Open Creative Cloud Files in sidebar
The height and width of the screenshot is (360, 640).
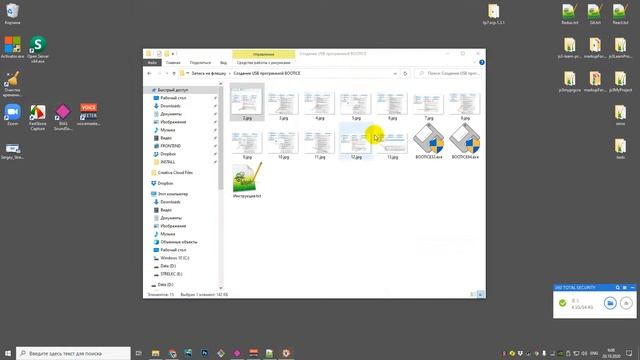coord(175,173)
